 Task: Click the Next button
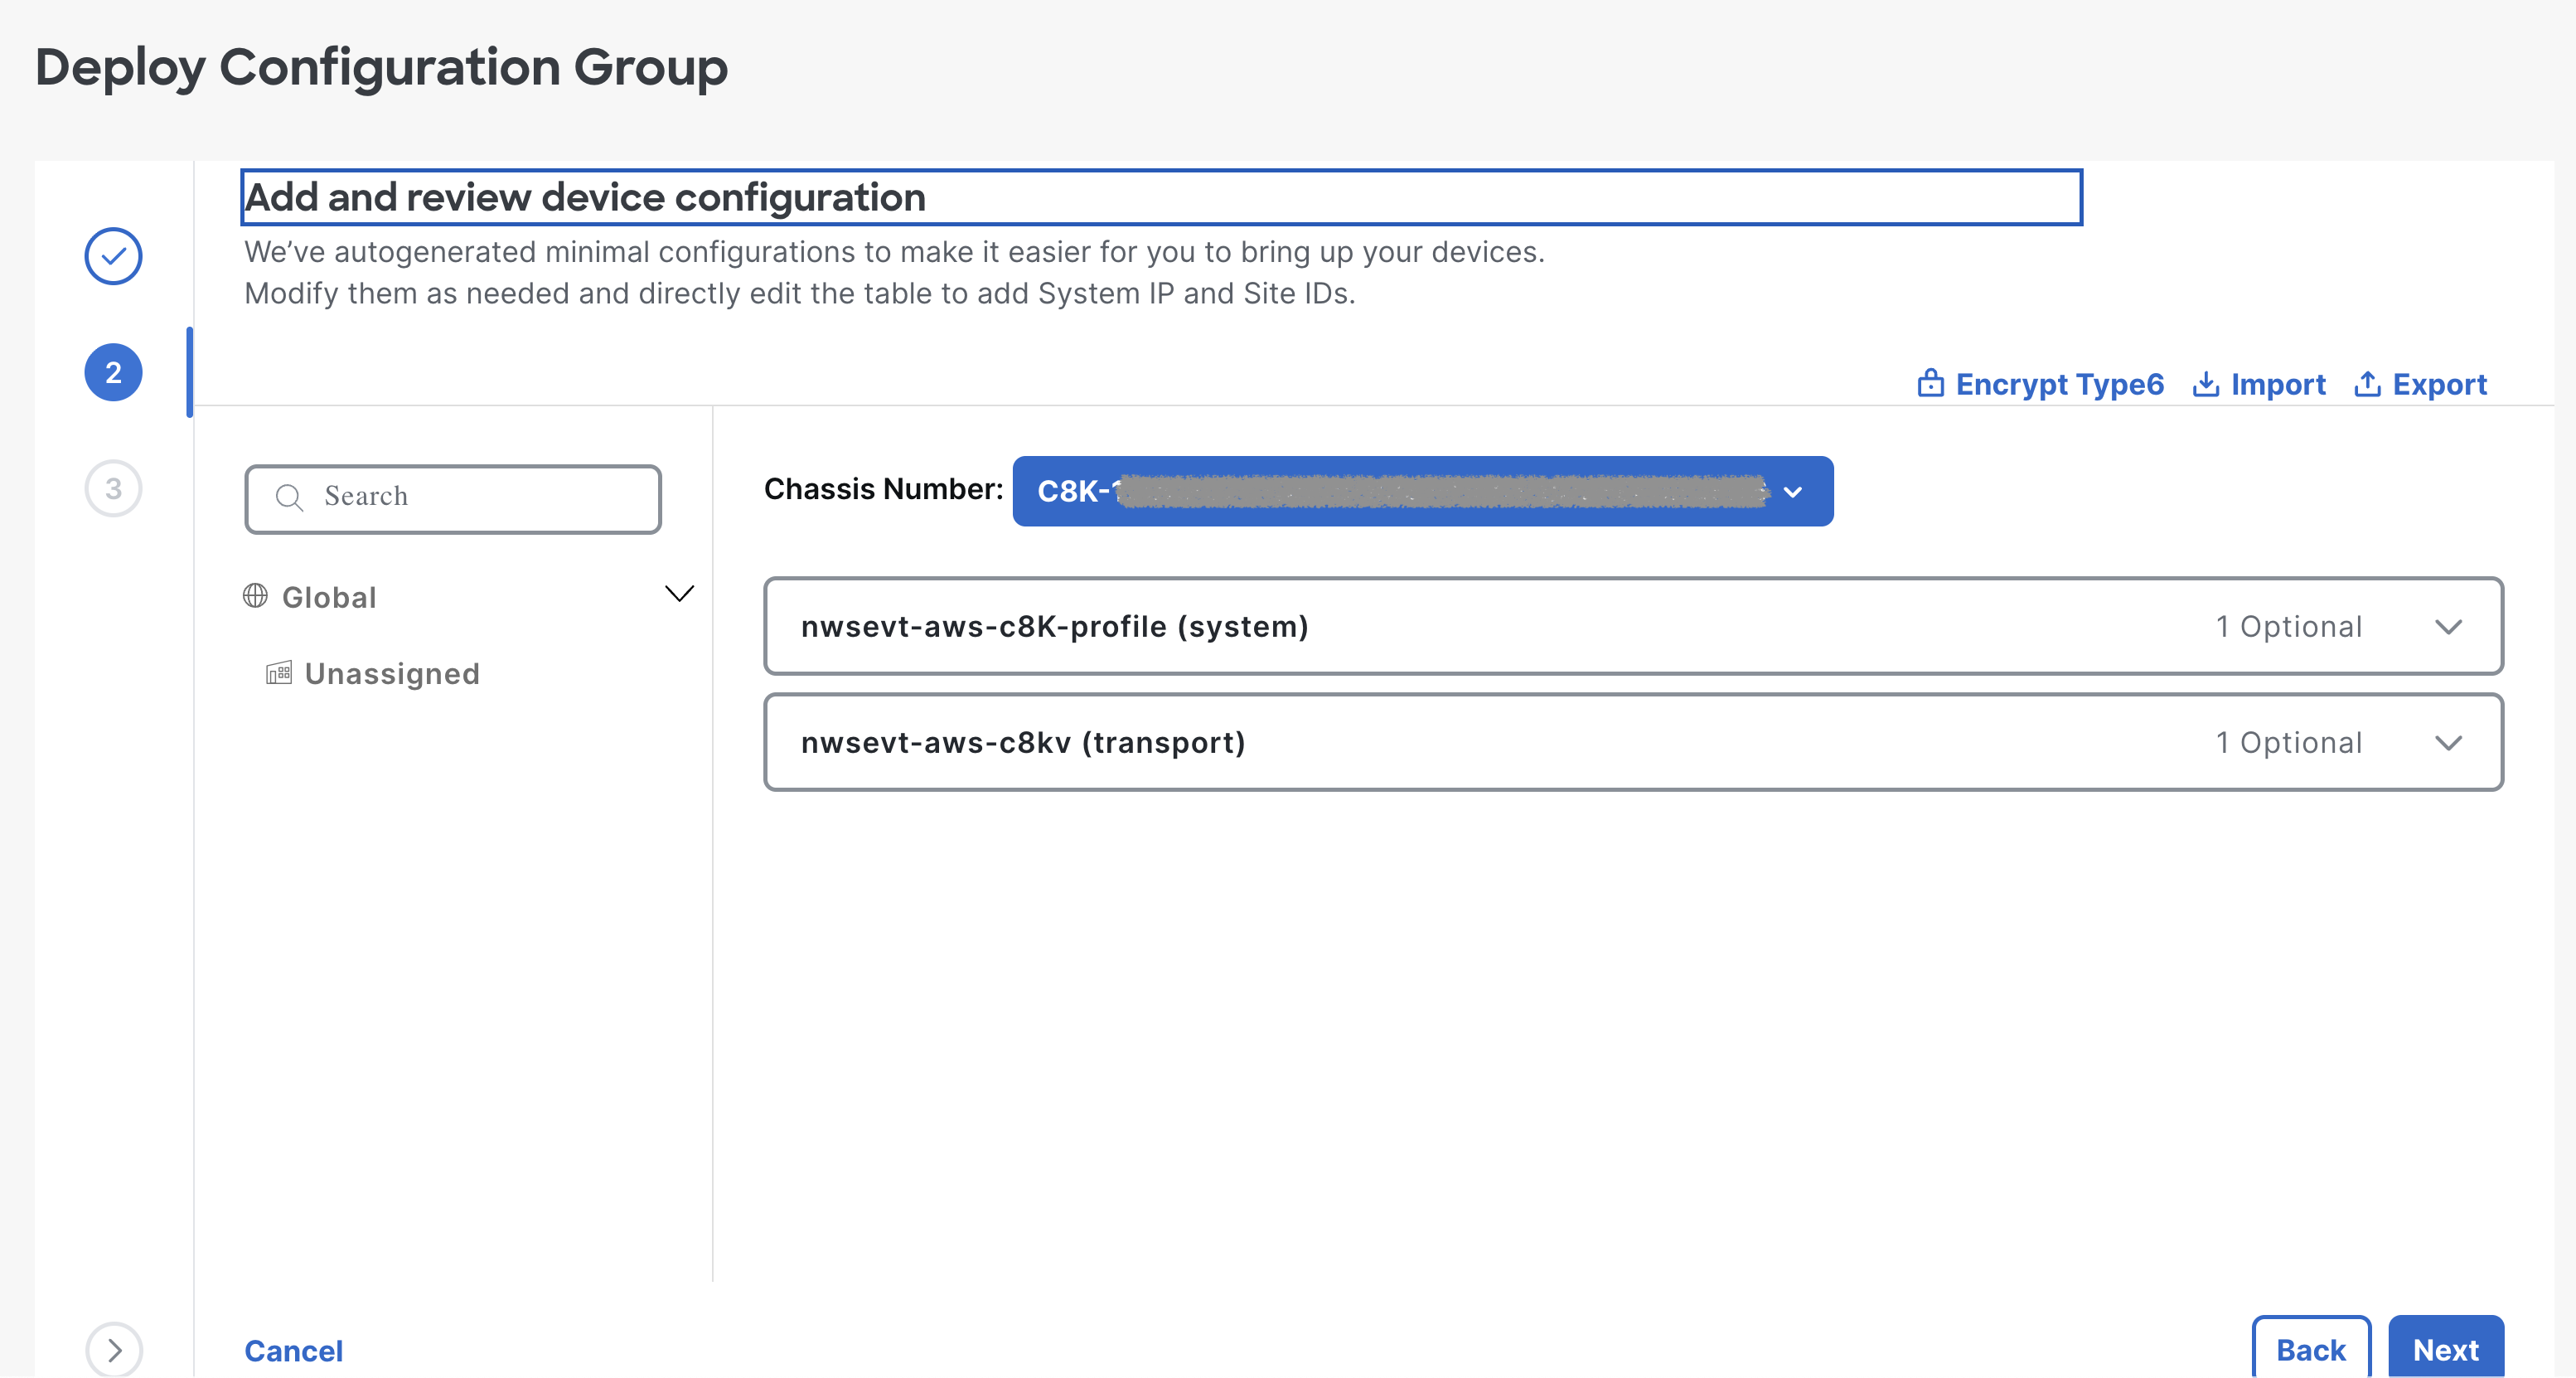[x=2445, y=1349]
